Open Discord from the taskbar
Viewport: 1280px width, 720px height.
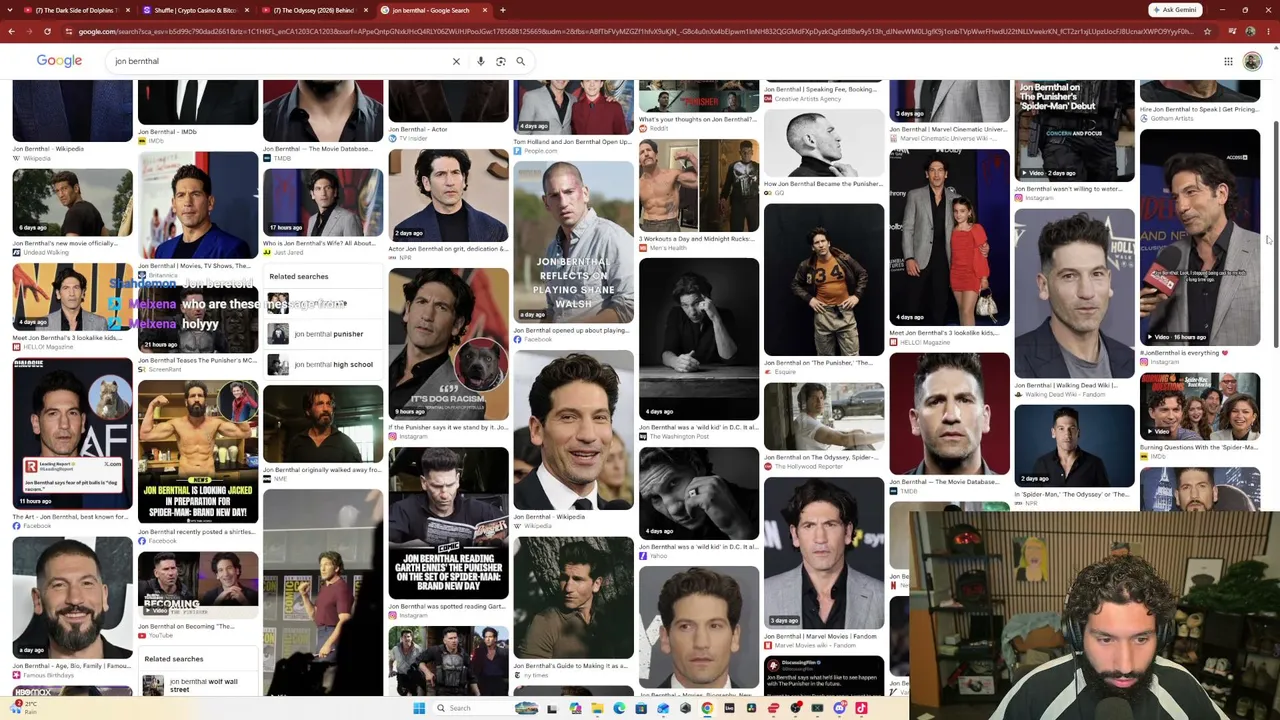point(839,708)
